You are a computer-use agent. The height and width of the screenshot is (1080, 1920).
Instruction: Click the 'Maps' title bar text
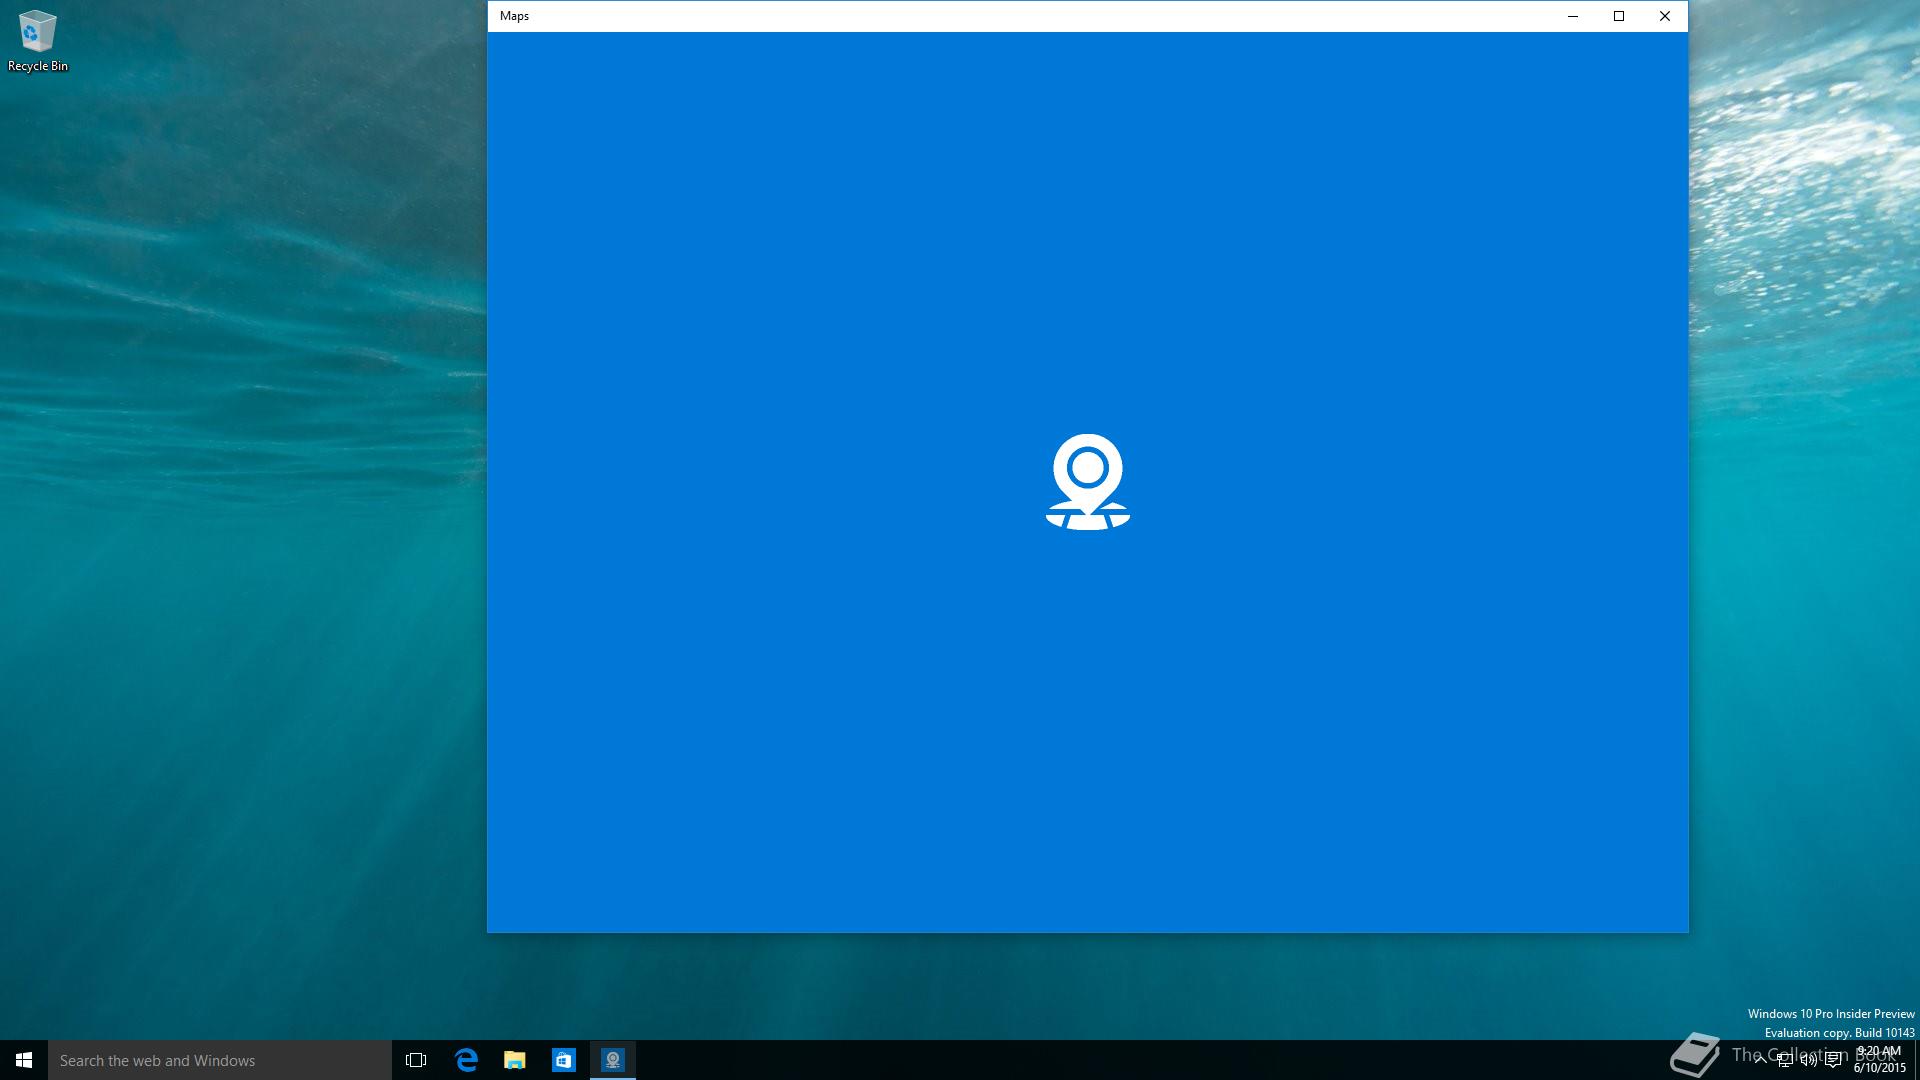(x=514, y=16)
